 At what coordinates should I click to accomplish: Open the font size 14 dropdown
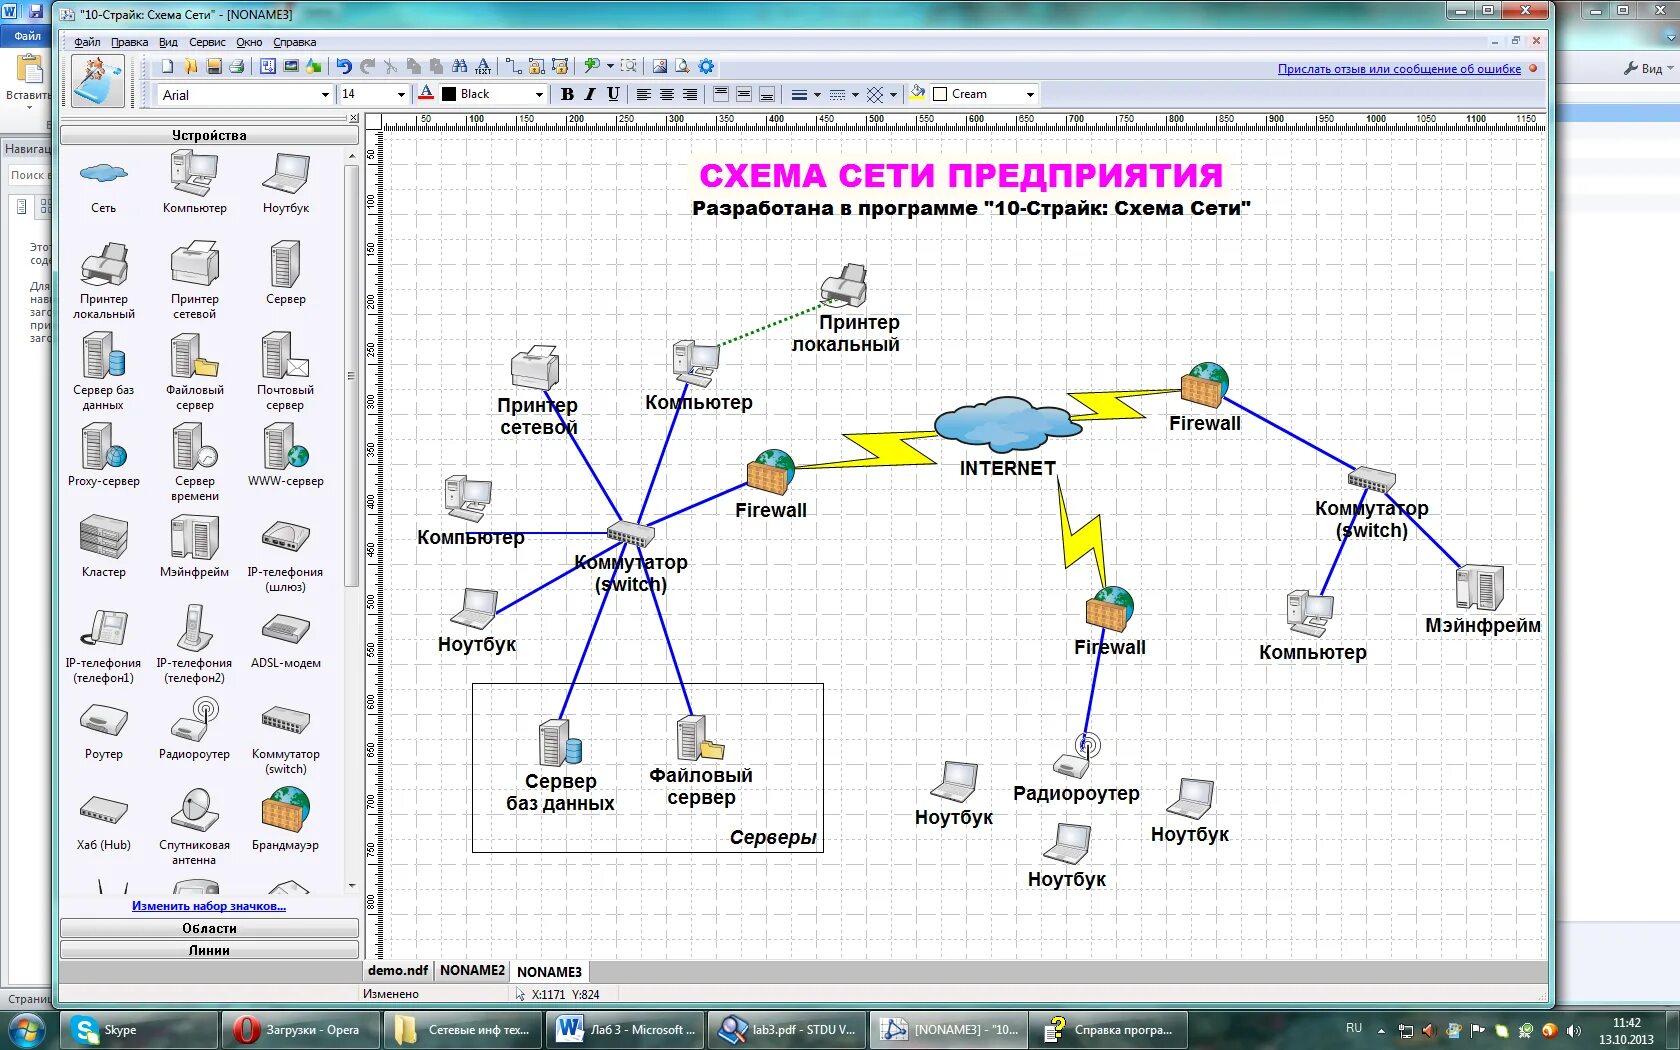(401, 95)
